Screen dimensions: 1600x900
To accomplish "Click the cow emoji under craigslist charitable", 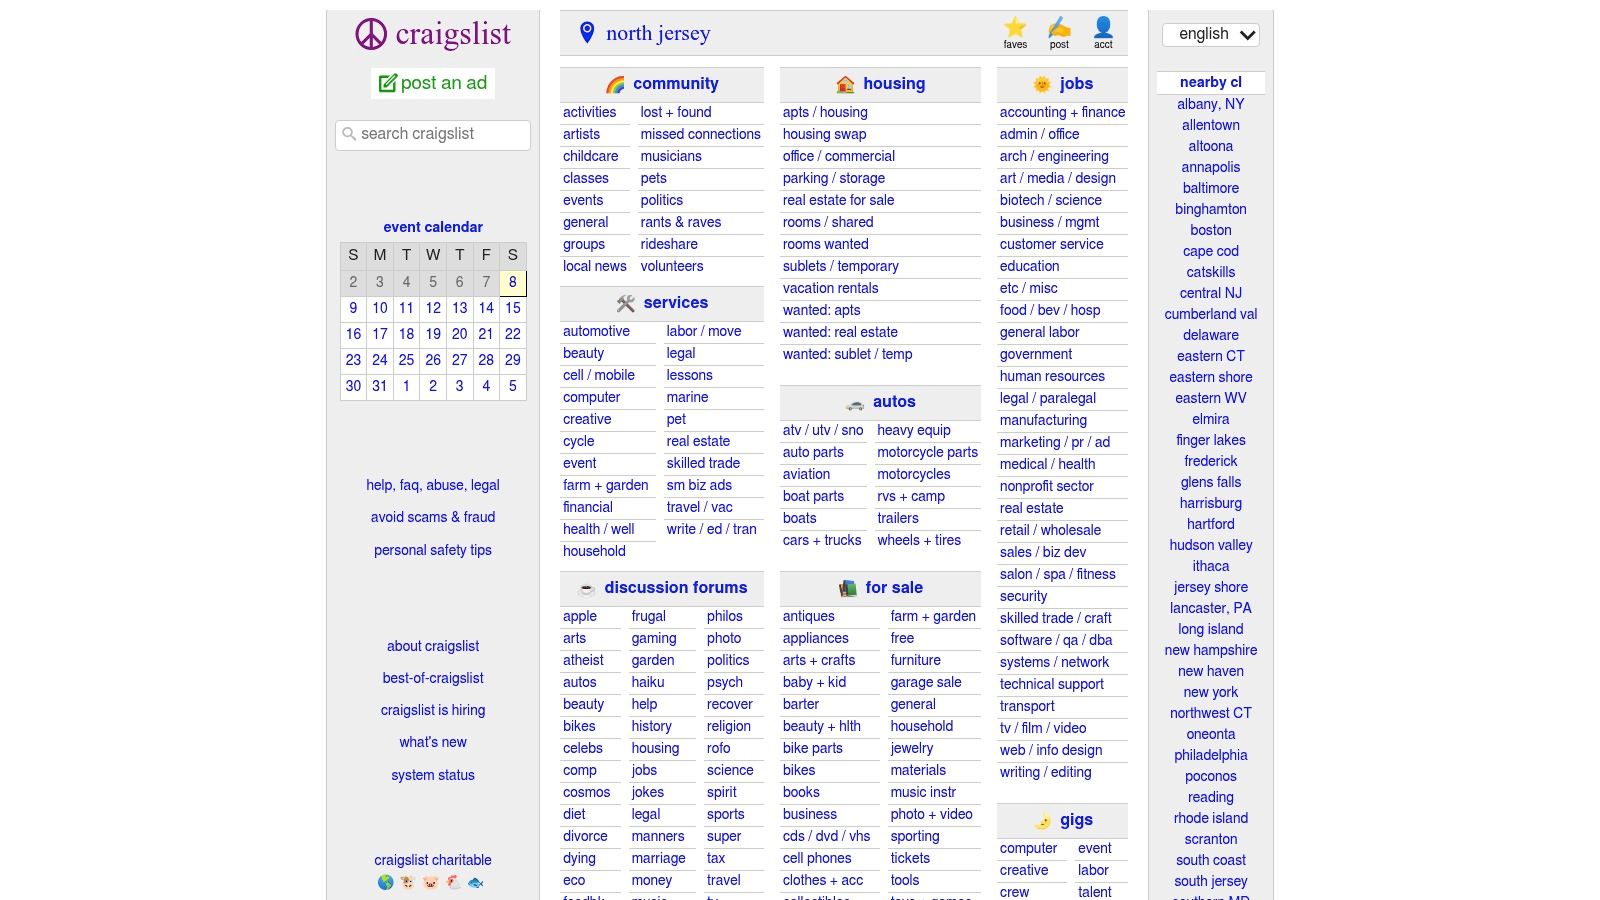I will pyautogui.click(x=407, y=882).
